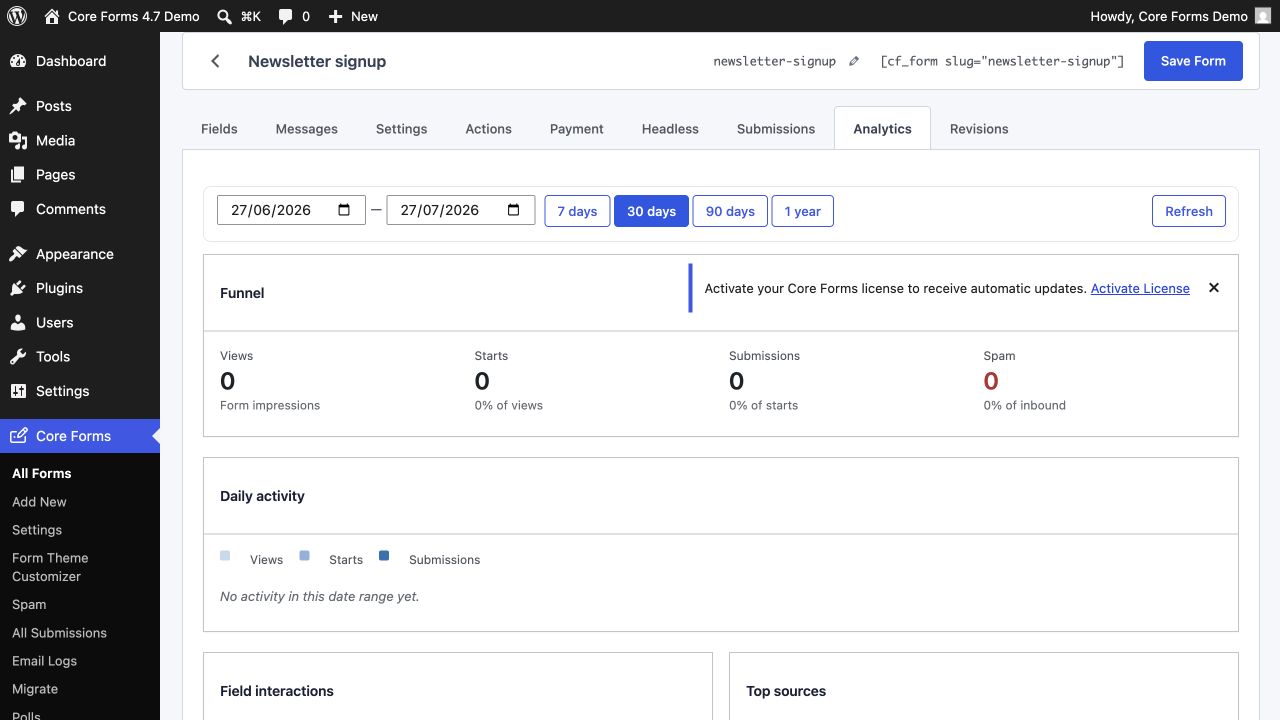Screen dimensions: 1280x720
Task: Open Comments in the sidebar
Action: tap(80, 209)
